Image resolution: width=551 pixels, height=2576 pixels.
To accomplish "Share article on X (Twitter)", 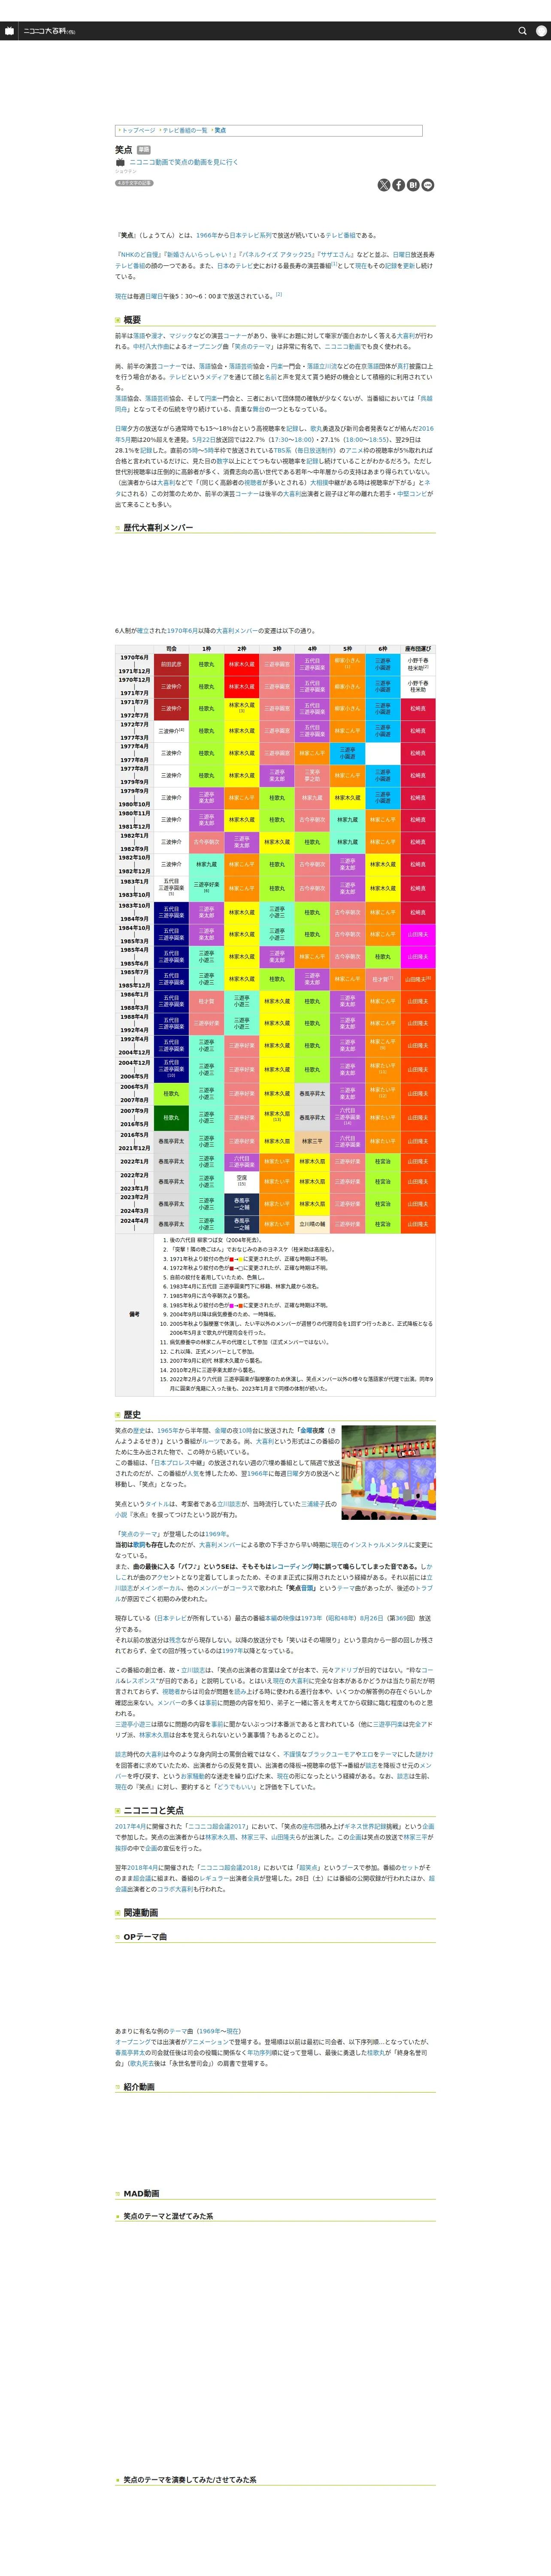I will [x=384, y=185].
